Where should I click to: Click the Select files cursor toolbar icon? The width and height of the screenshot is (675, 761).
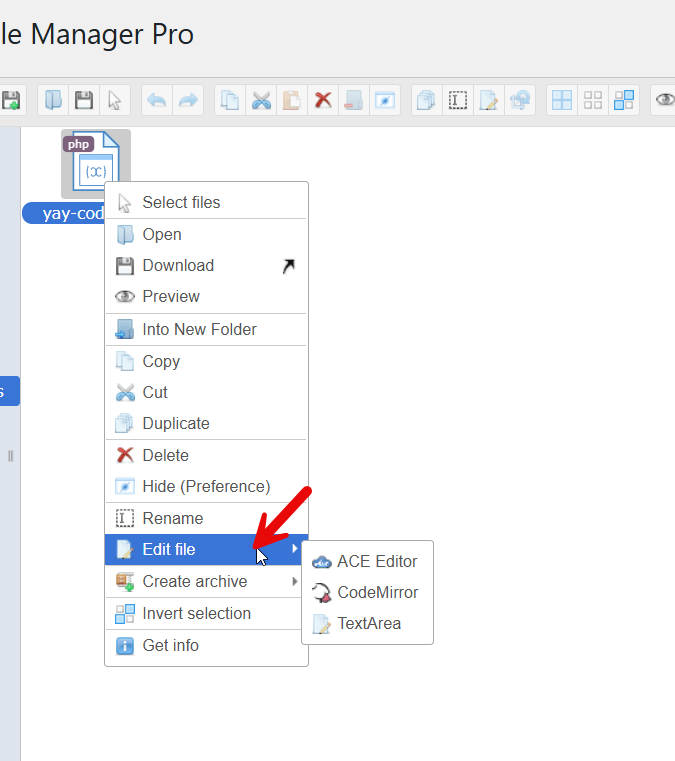coord(115,100)
